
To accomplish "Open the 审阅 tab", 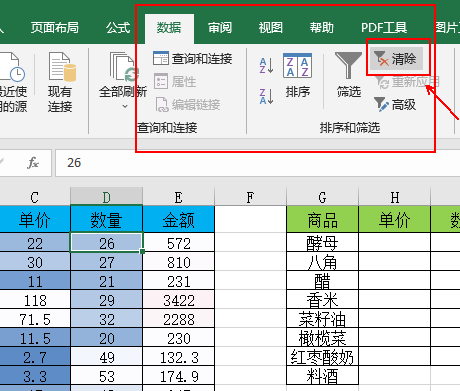I will pyautogui.click(x=220, y=28).
